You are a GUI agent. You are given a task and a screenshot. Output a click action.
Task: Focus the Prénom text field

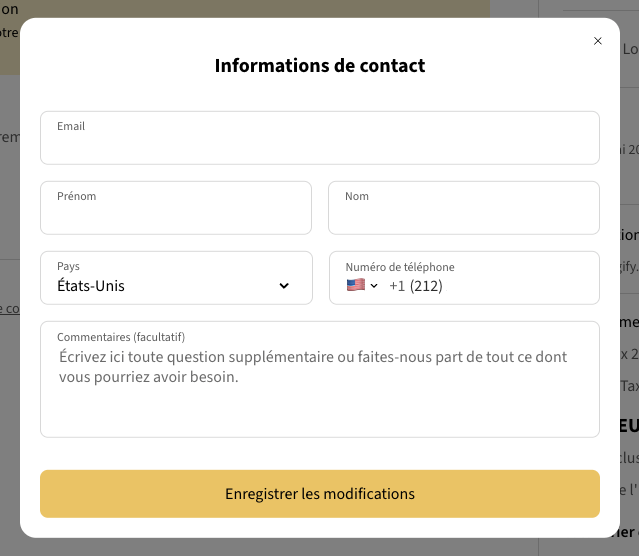[176, 216]
